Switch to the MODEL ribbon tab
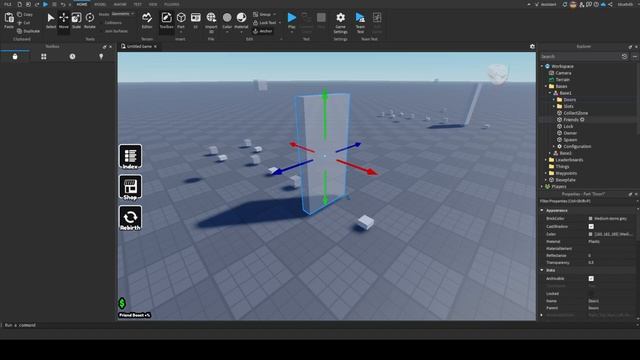 click(100, 4)
